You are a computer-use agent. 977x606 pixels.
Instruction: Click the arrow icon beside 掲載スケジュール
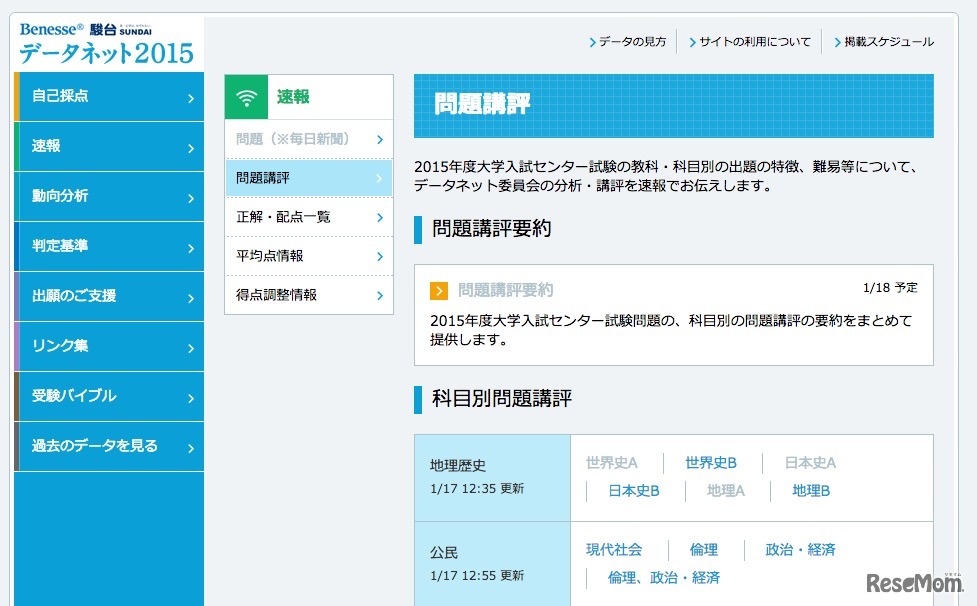pos(836,42)
